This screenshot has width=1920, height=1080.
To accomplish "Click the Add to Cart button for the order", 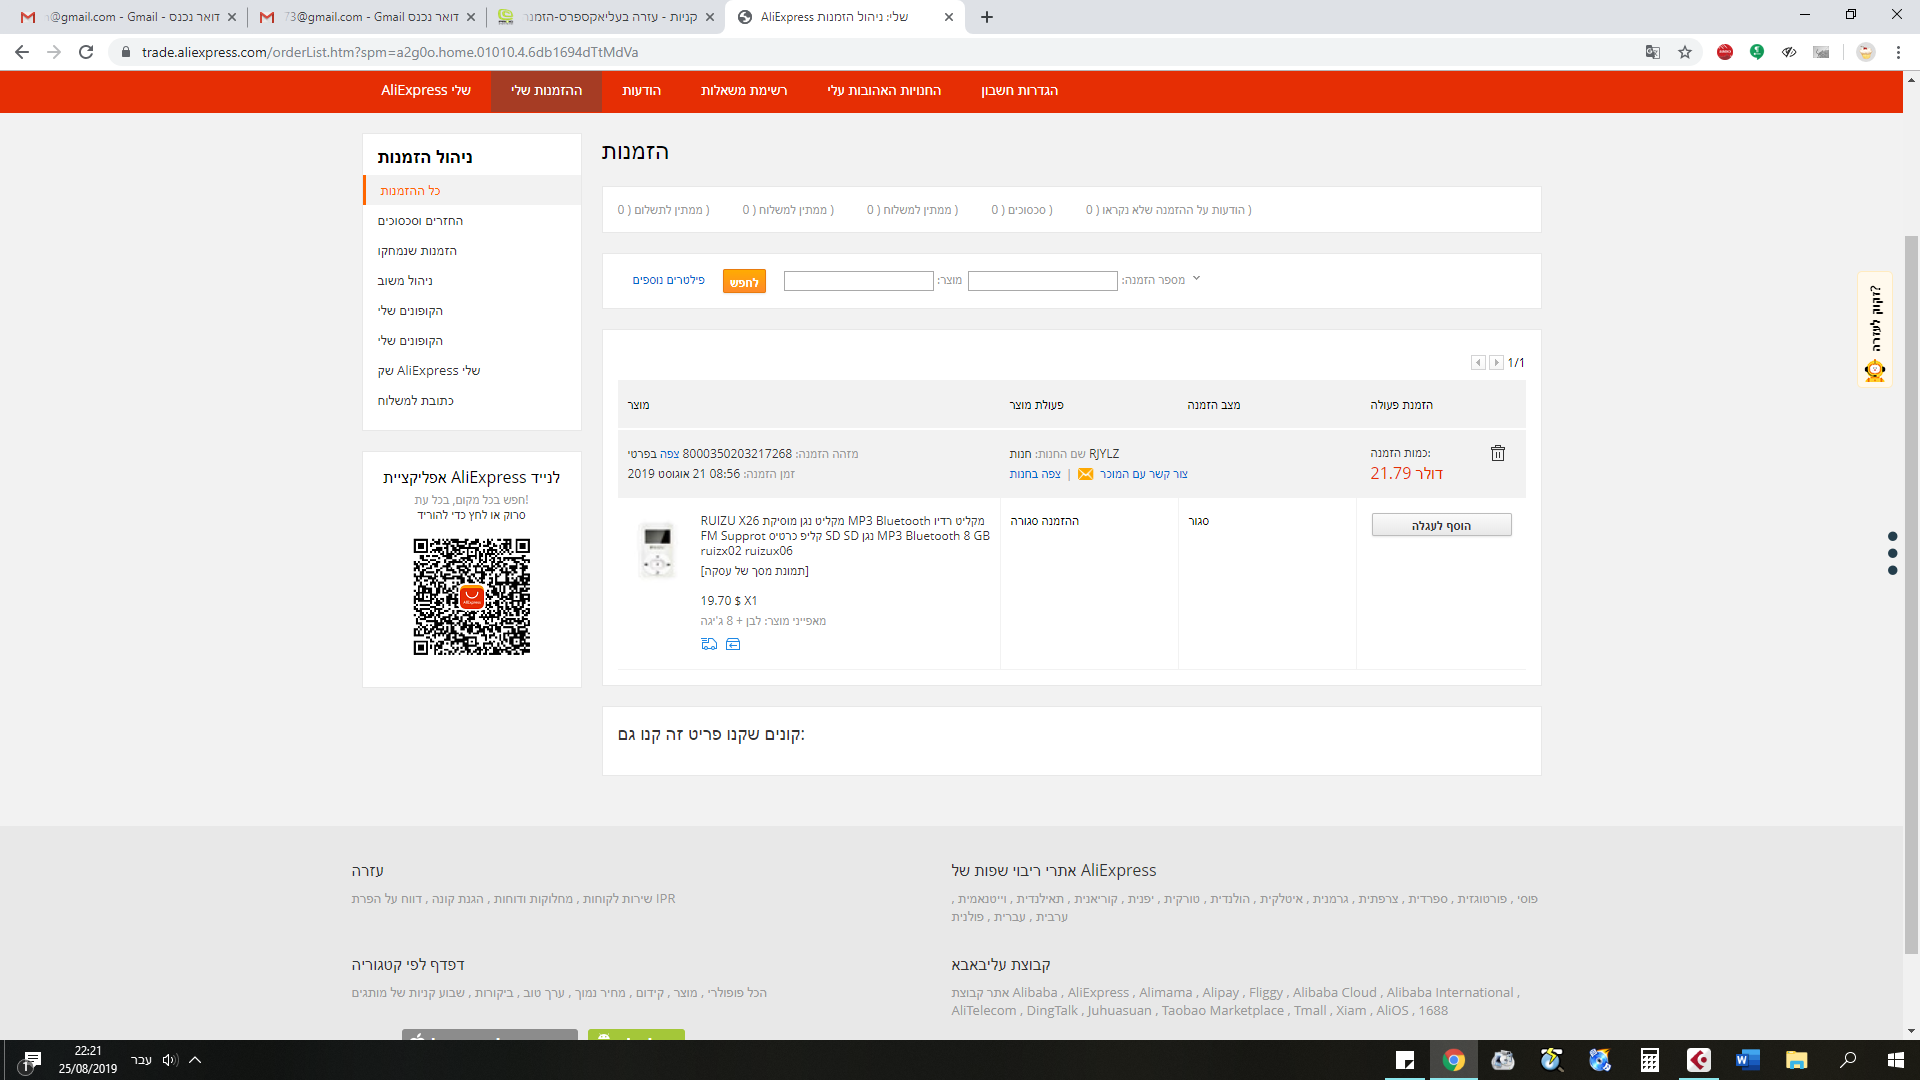I will (1441, 525).
